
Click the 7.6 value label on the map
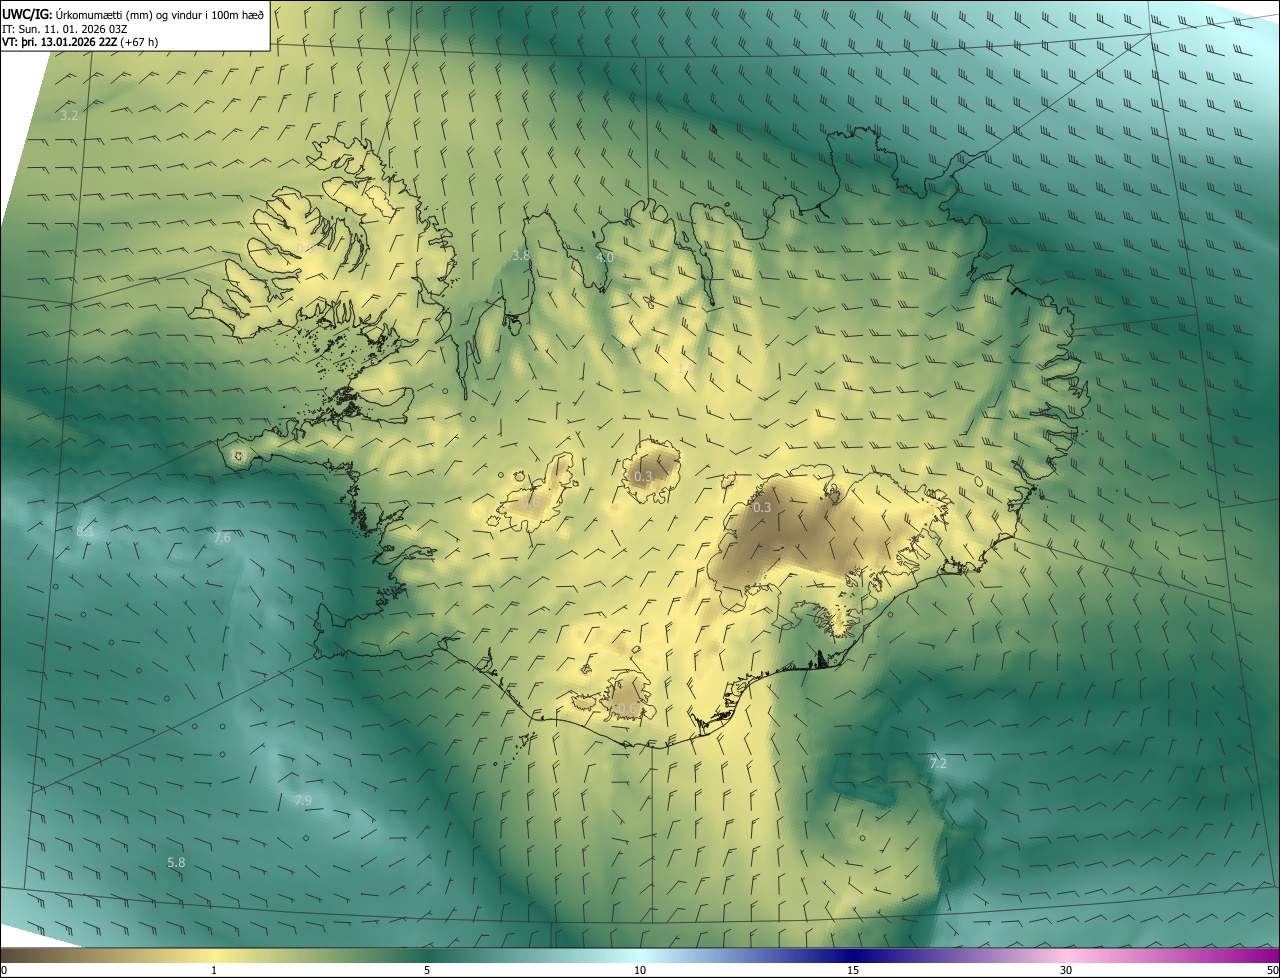[x=222, y=538]
